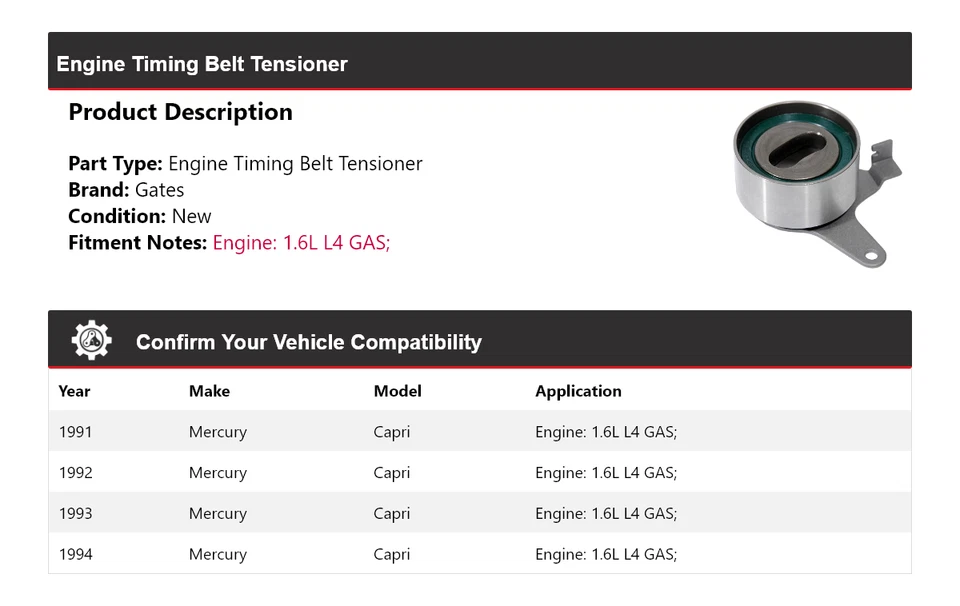The width and height of the screenshot is (960, 606).
Task: Select the 1992 year cell
Action: (x=75, y=473)
